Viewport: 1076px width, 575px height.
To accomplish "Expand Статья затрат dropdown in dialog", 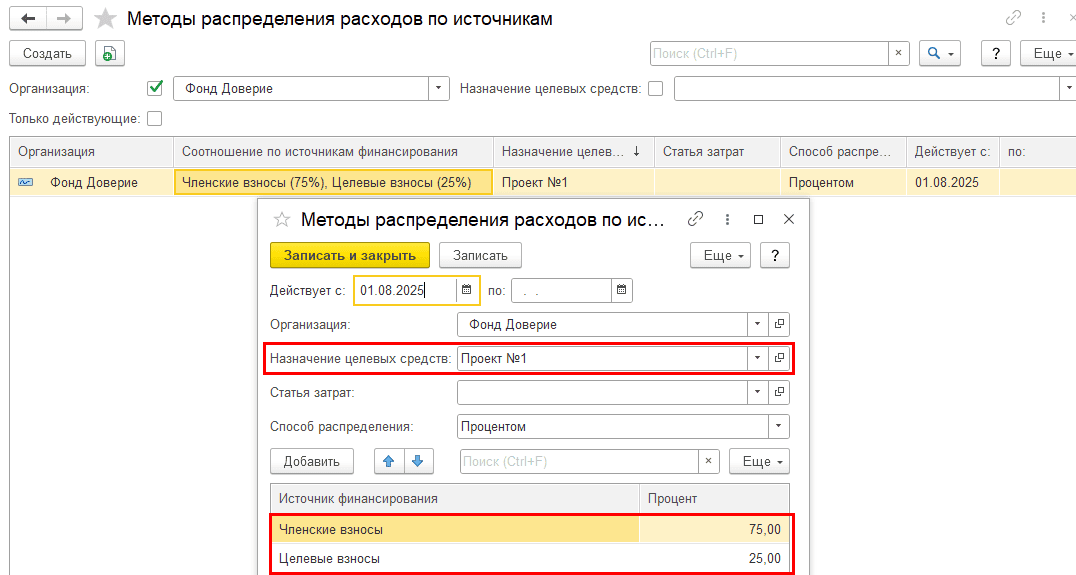I will [757, 392].
